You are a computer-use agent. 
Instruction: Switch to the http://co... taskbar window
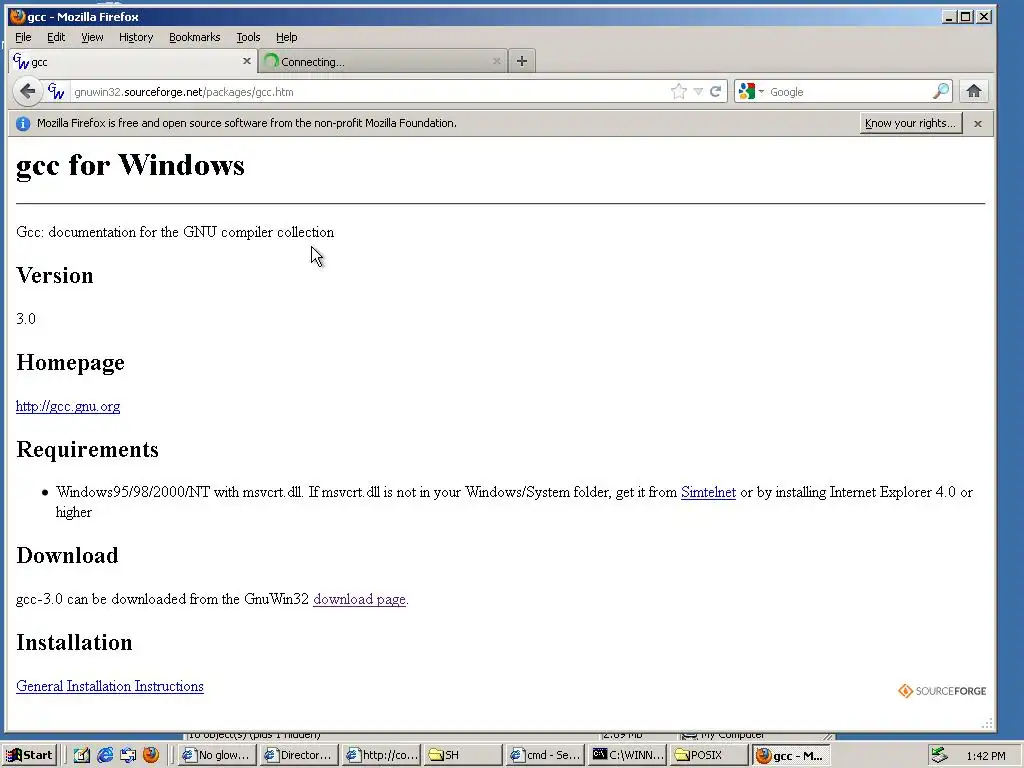381,755
